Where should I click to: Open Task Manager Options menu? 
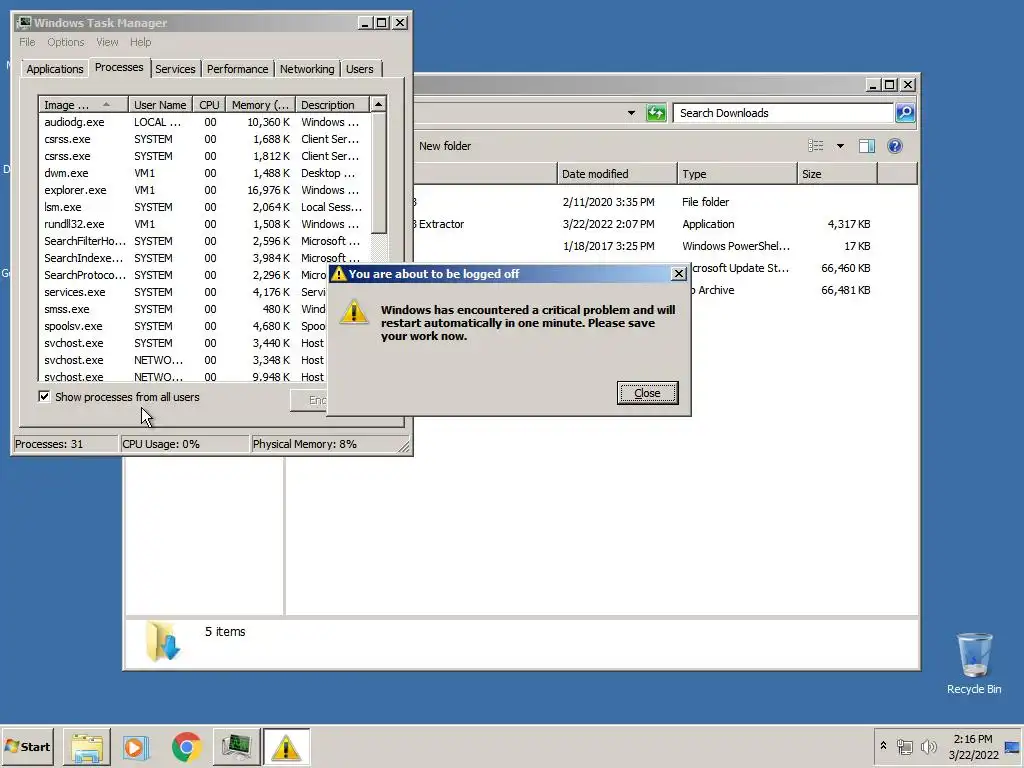point(65,42)
